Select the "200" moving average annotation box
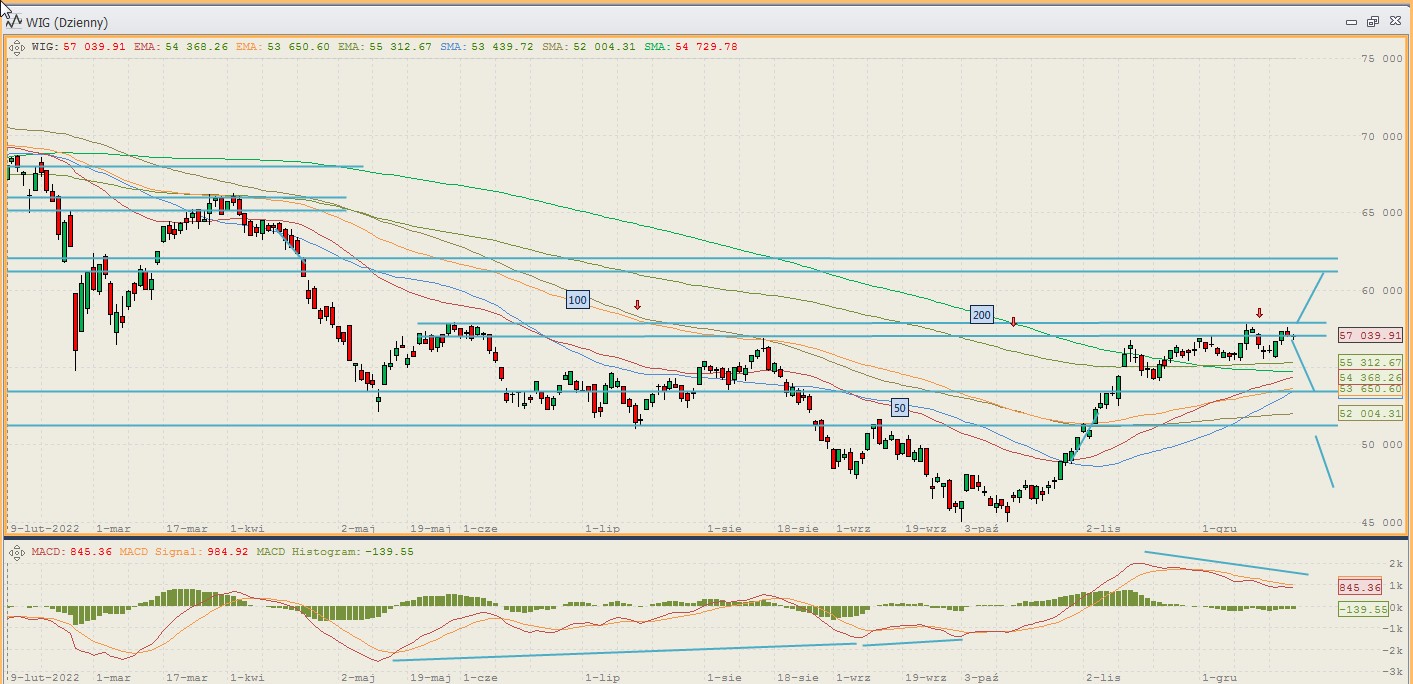 coord(981,315)
